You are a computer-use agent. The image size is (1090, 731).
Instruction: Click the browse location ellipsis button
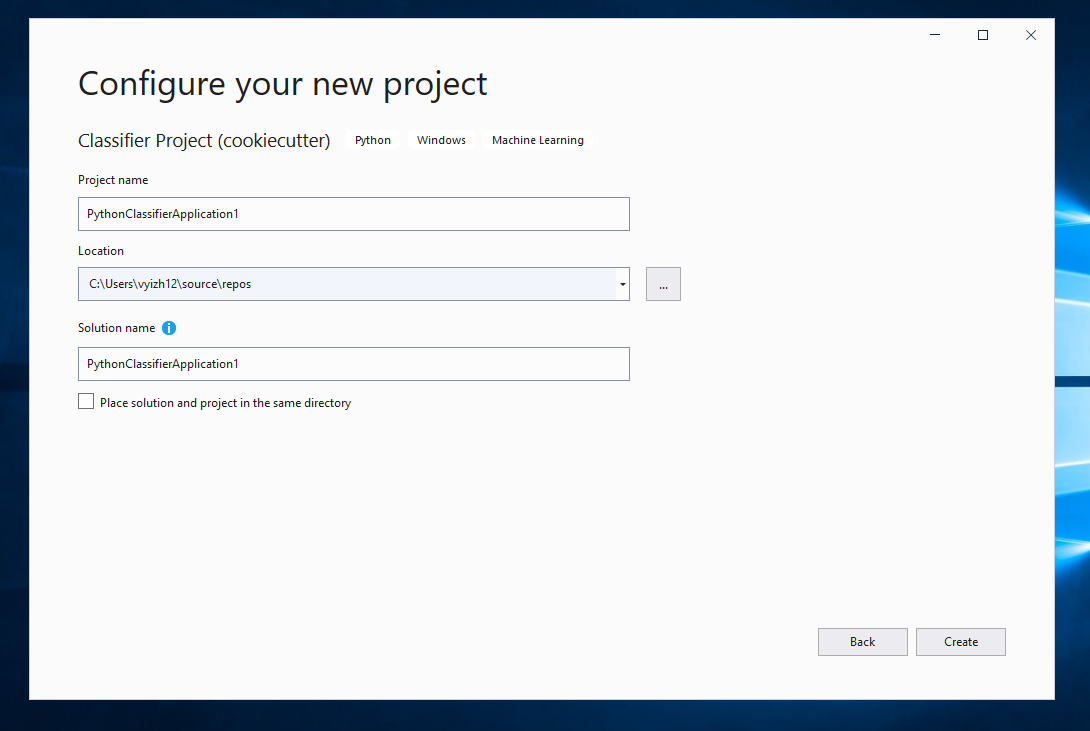tap(663, 284)
